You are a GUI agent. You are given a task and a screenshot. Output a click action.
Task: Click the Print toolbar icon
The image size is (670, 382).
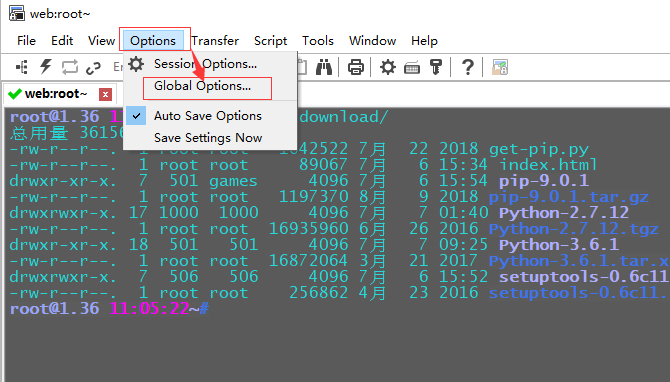coord(356,67)
